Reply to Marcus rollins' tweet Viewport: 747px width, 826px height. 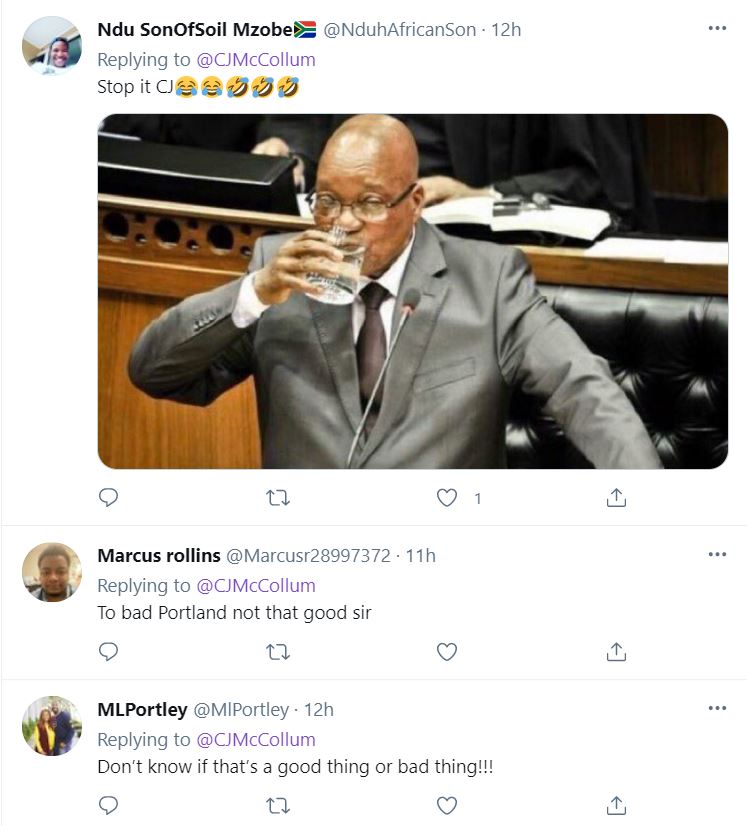point(109,652)
